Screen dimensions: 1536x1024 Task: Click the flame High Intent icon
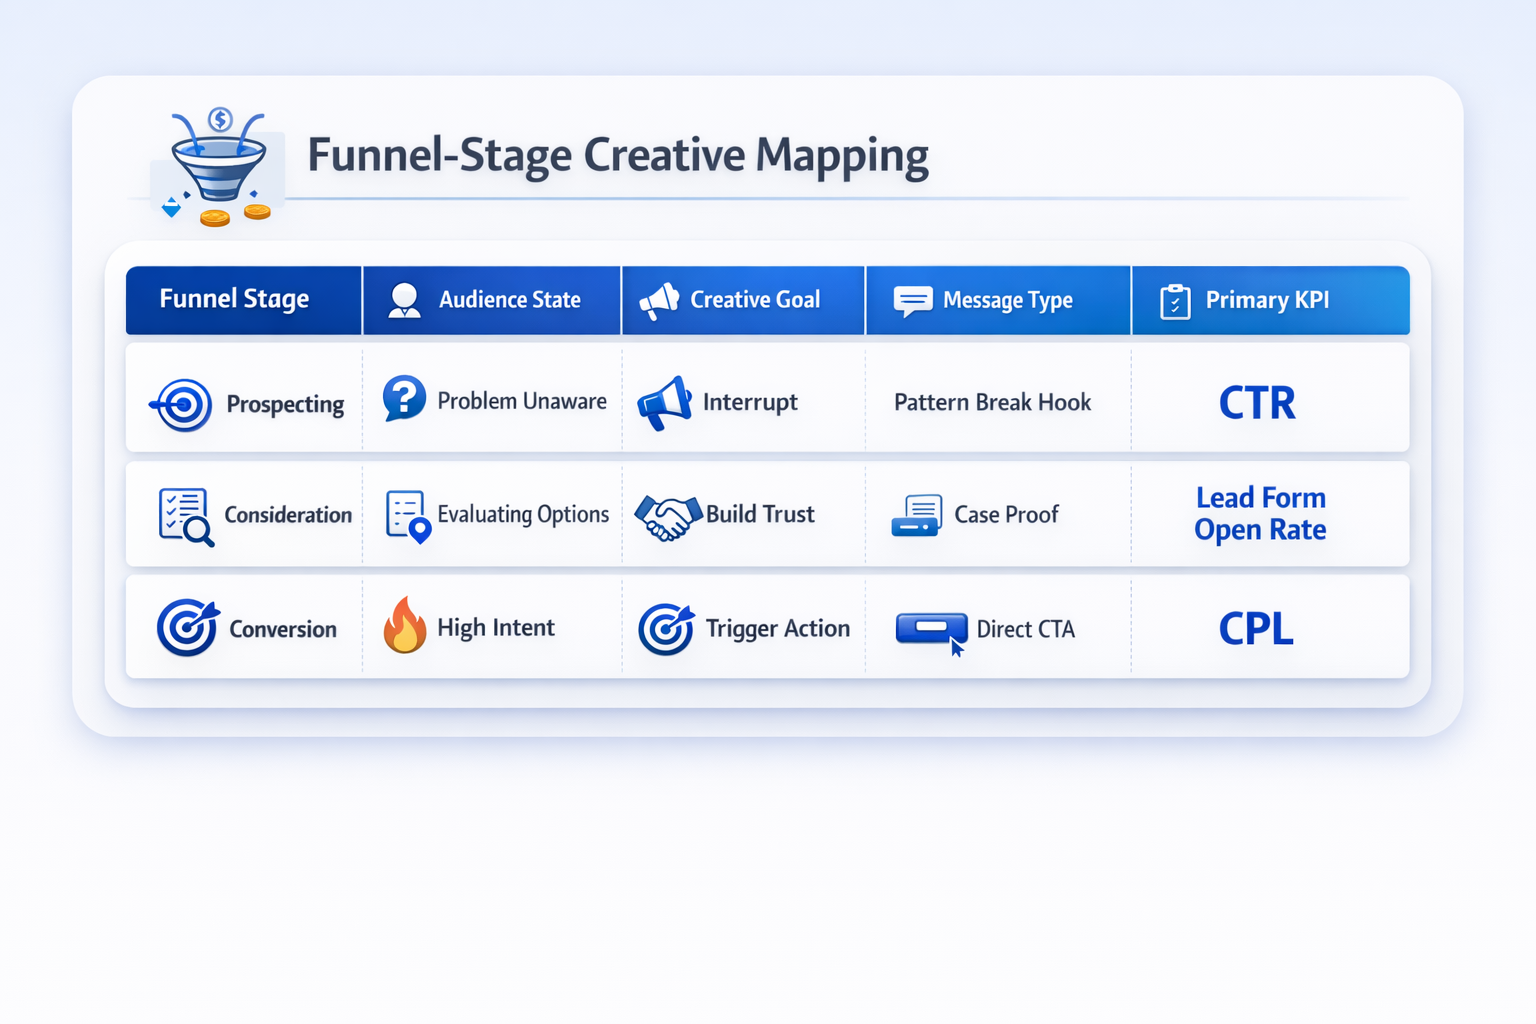point(405,627)
